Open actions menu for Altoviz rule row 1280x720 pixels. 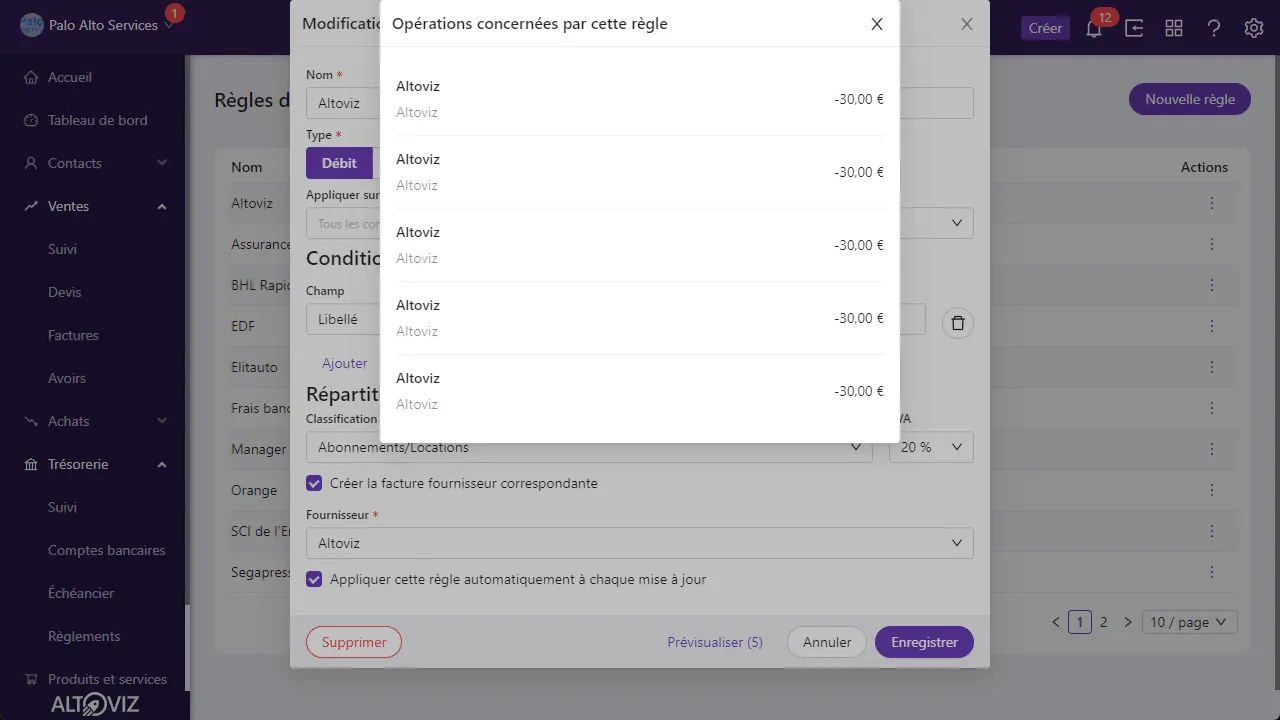pyautogui.click(x=1212, y=203)
